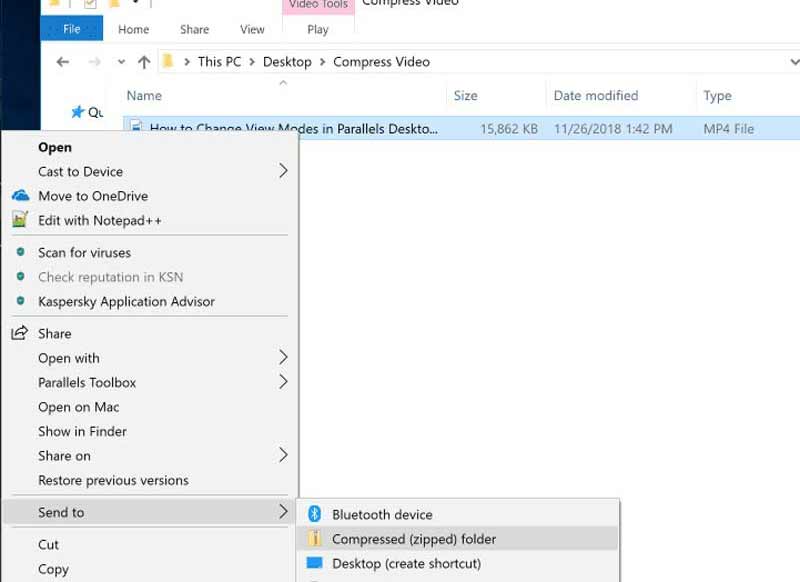Click Compress Video in the breadcrumb
Screen dimensions: 800x582
click(x=382, y=62)
